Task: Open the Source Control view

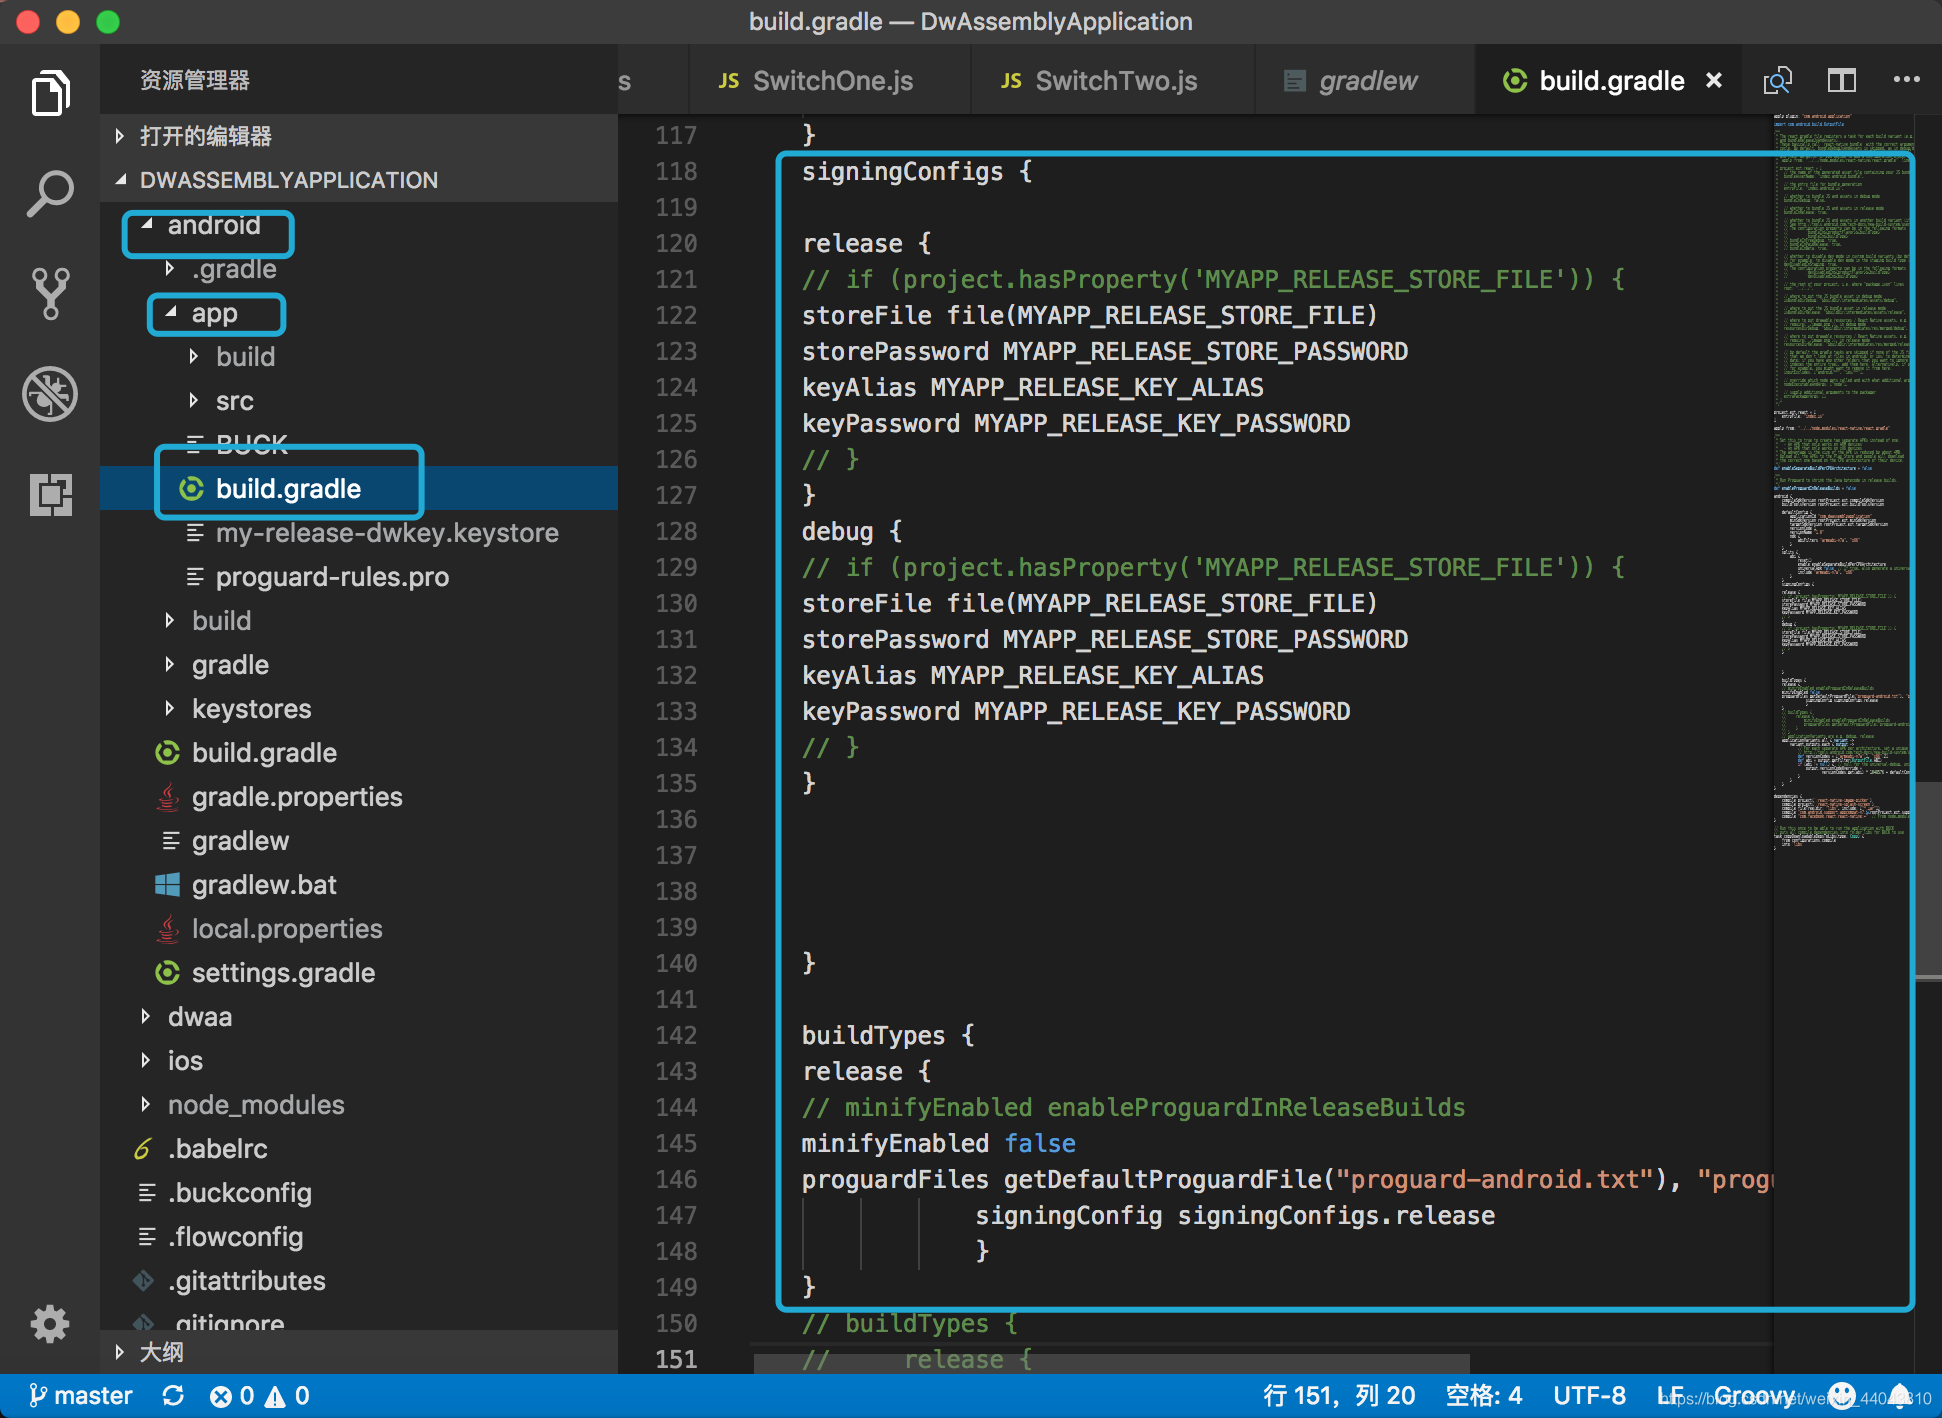Action: 50,293
